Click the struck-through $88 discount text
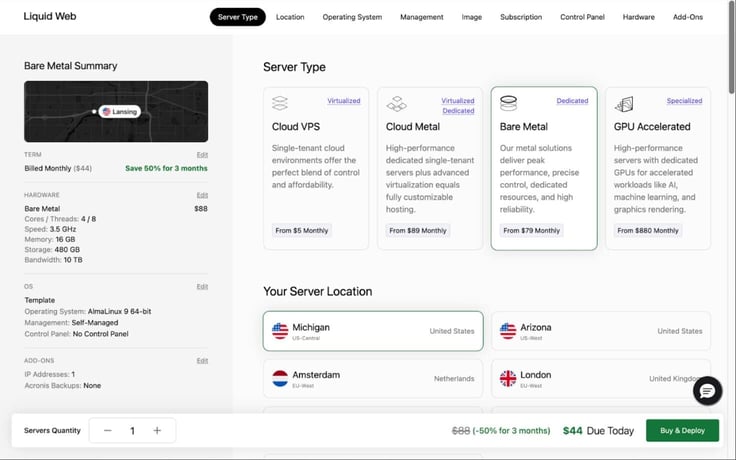Viewport: 736px width, 460px height. click(460, 431)
